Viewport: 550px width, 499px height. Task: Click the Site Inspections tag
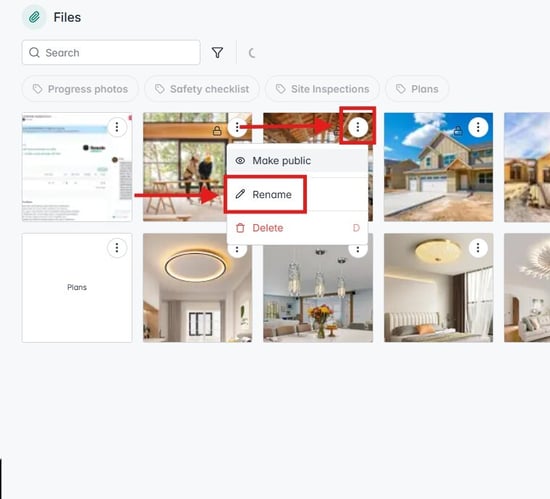click(x=322, y=89)
